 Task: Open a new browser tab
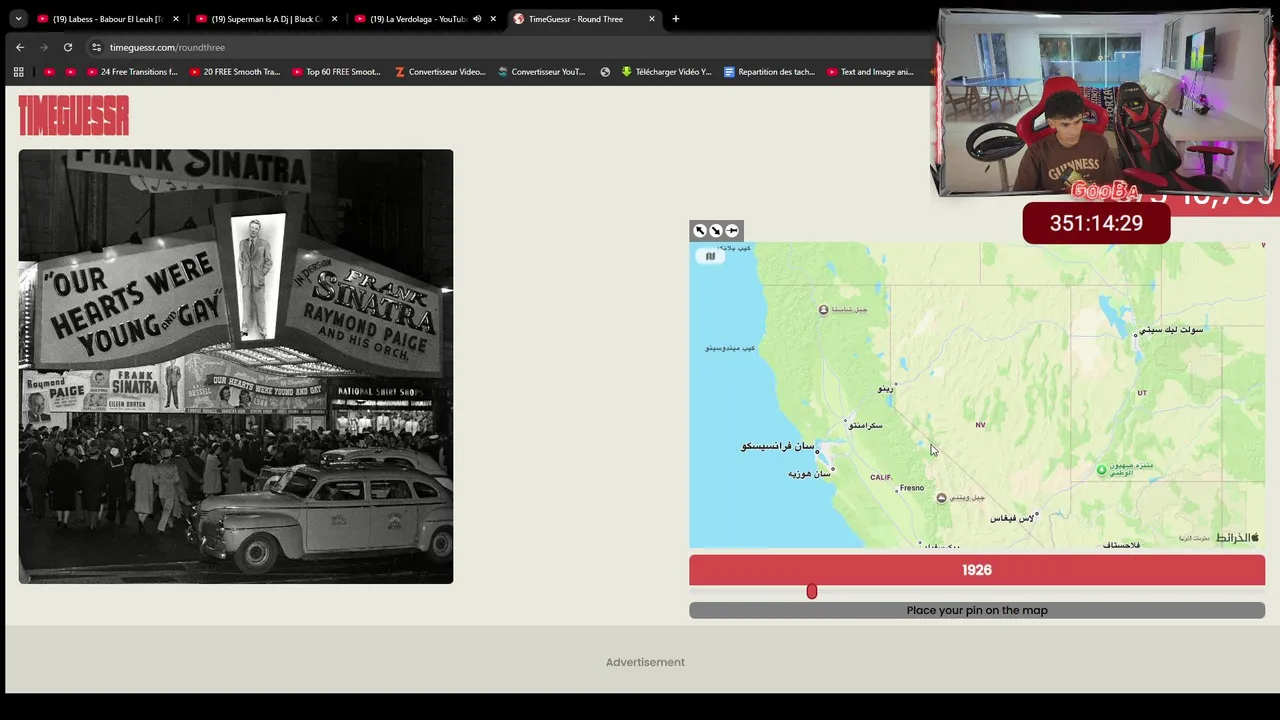tap(675, 18)
